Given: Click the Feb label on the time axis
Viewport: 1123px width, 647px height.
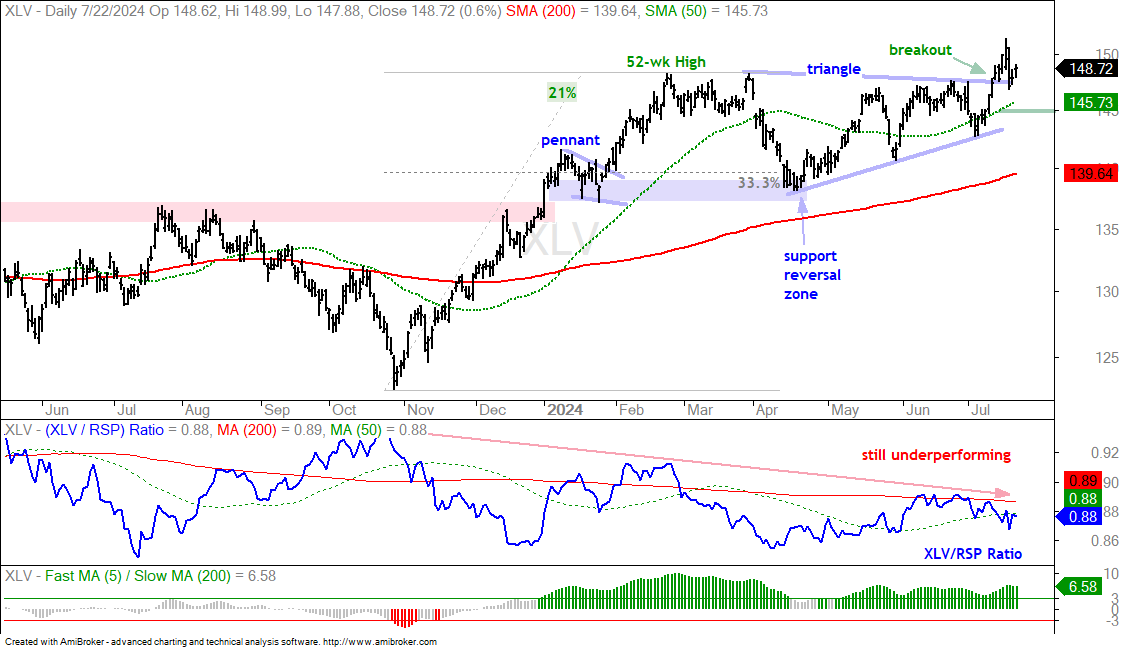Looking at the screenshot, I should (x=631, y=410).
